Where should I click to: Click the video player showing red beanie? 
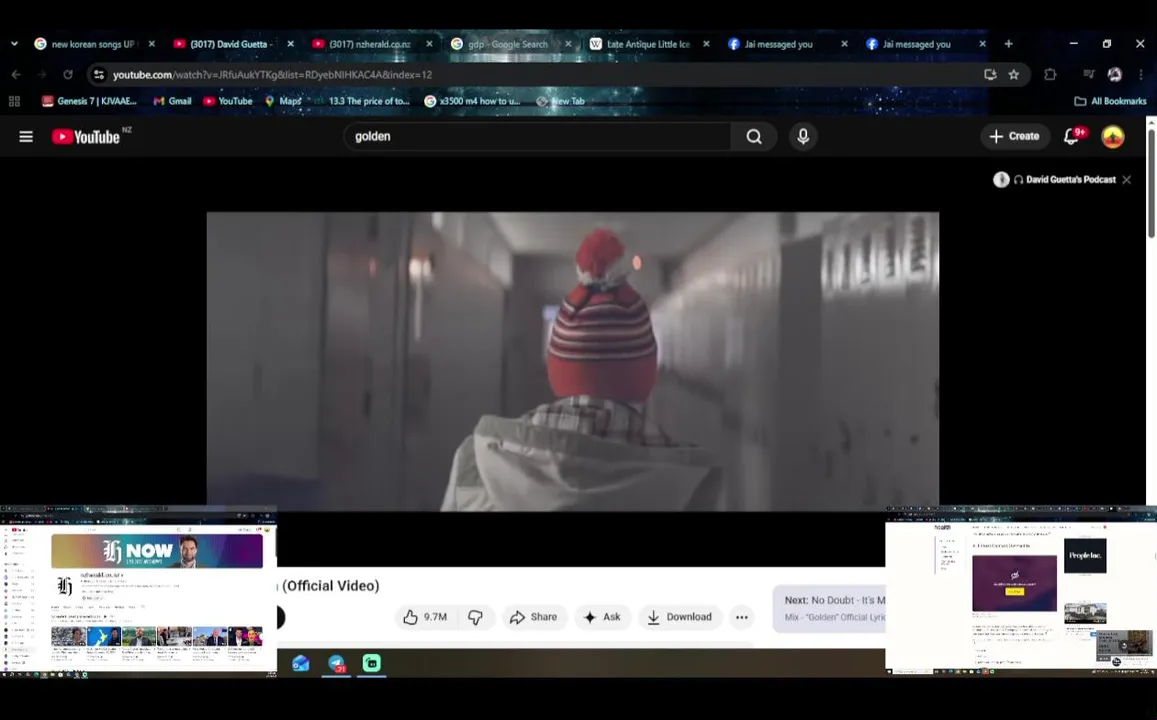573,361
